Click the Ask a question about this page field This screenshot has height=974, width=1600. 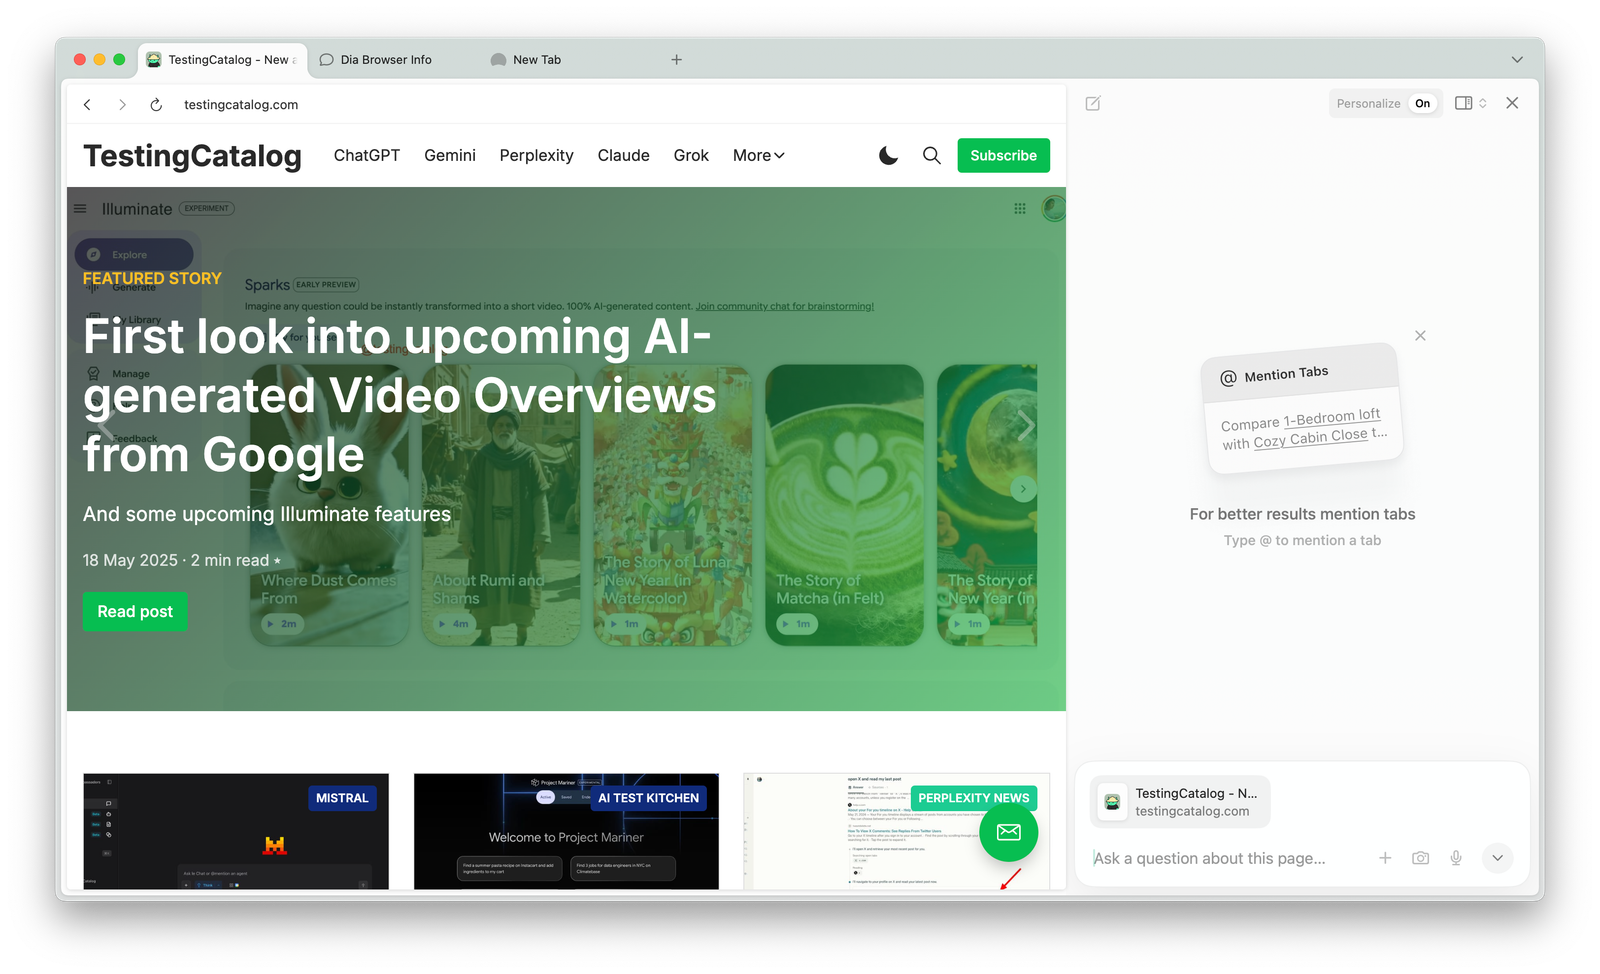(1210, 858)
